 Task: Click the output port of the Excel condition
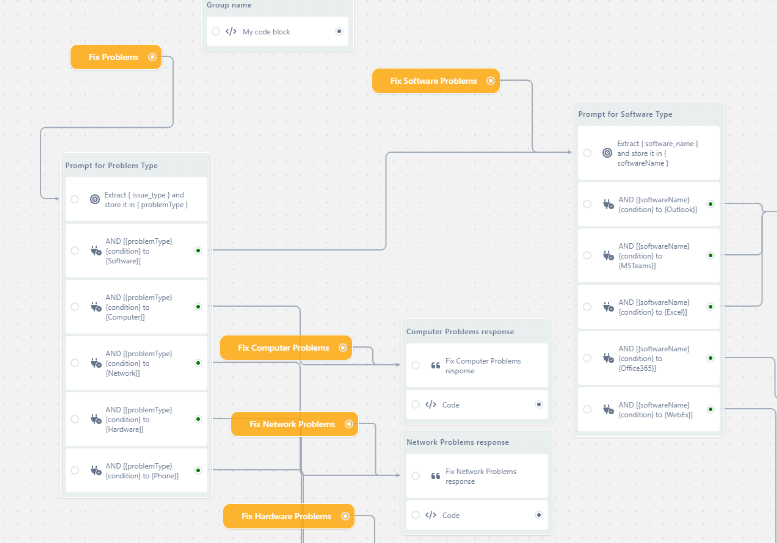point(710,307)
